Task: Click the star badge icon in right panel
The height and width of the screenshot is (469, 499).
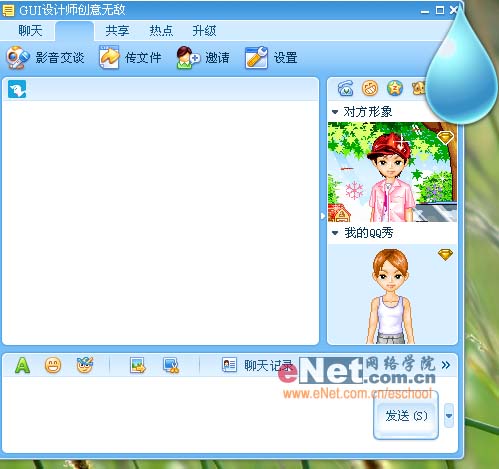Action: [395, 88]
